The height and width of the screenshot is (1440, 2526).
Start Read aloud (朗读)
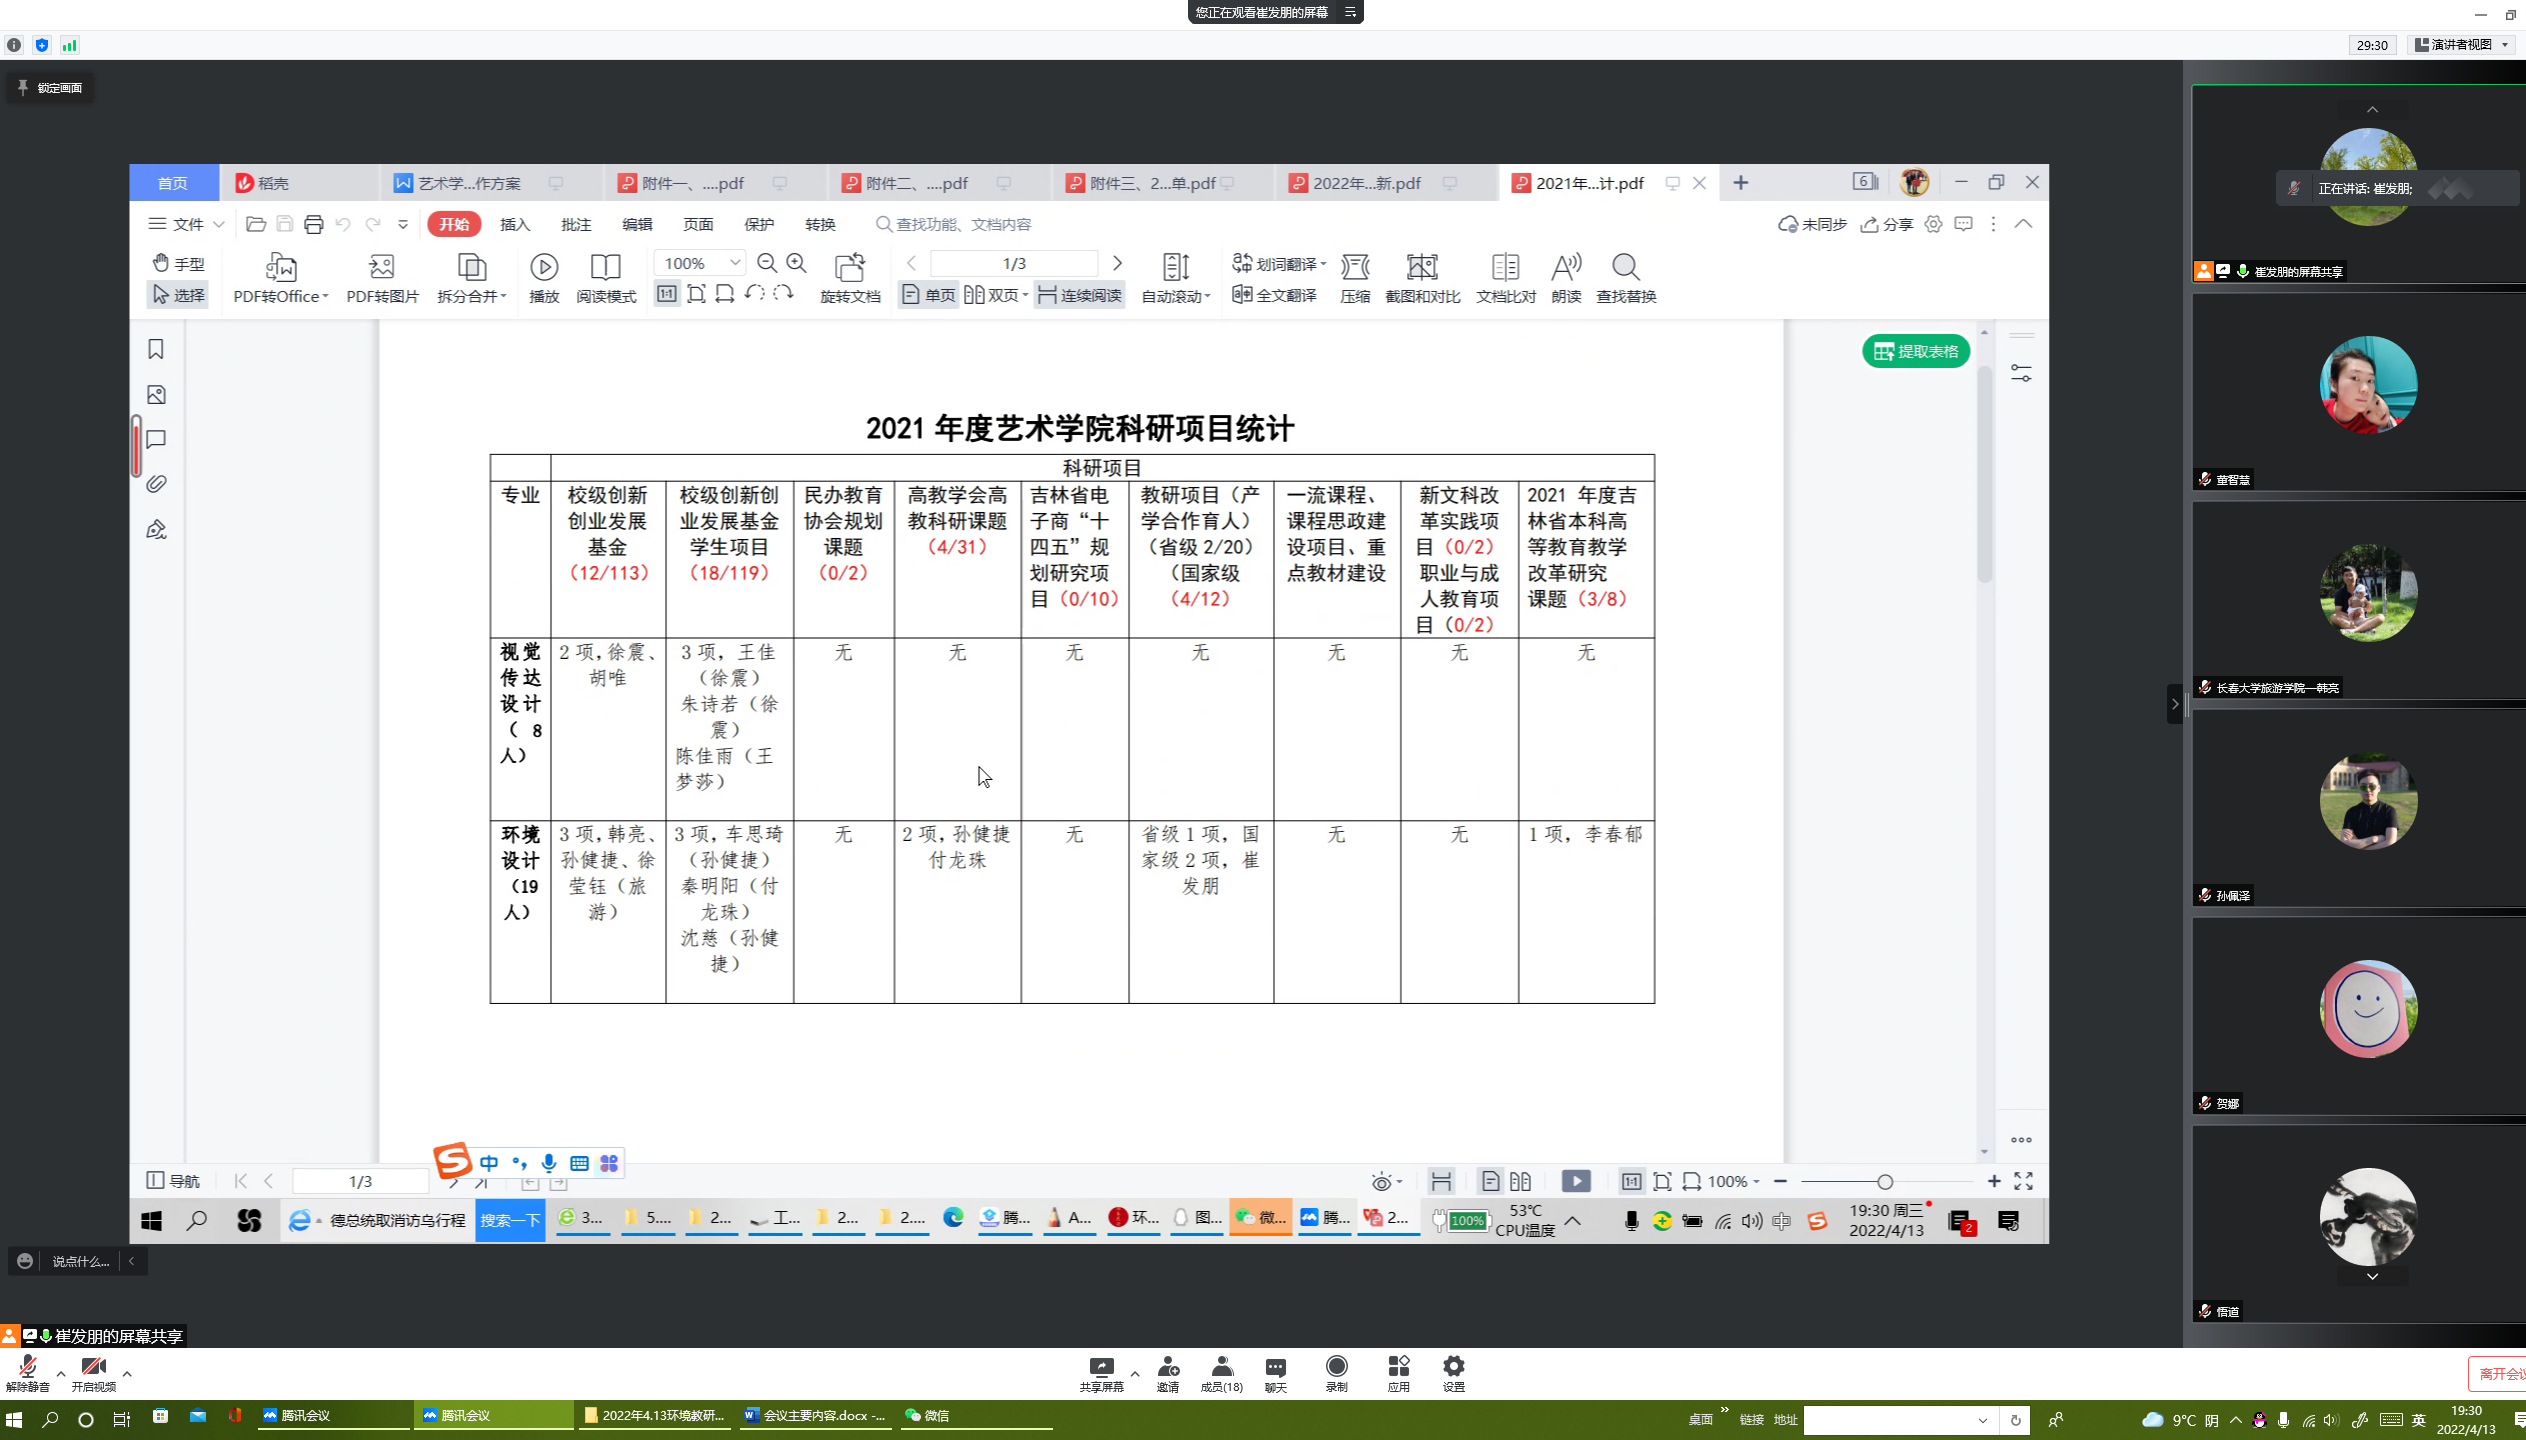pos(1566,277)
